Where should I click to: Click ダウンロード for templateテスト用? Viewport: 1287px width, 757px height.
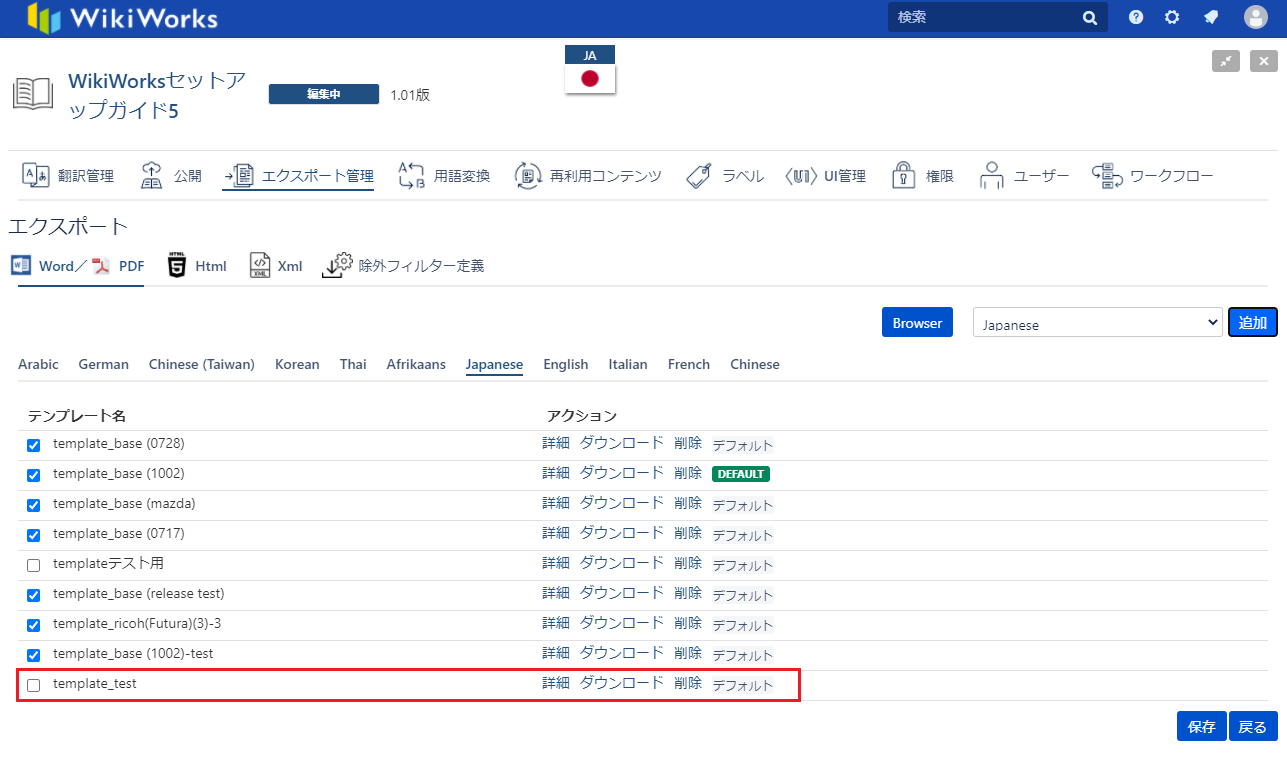[x=622, y=563]
